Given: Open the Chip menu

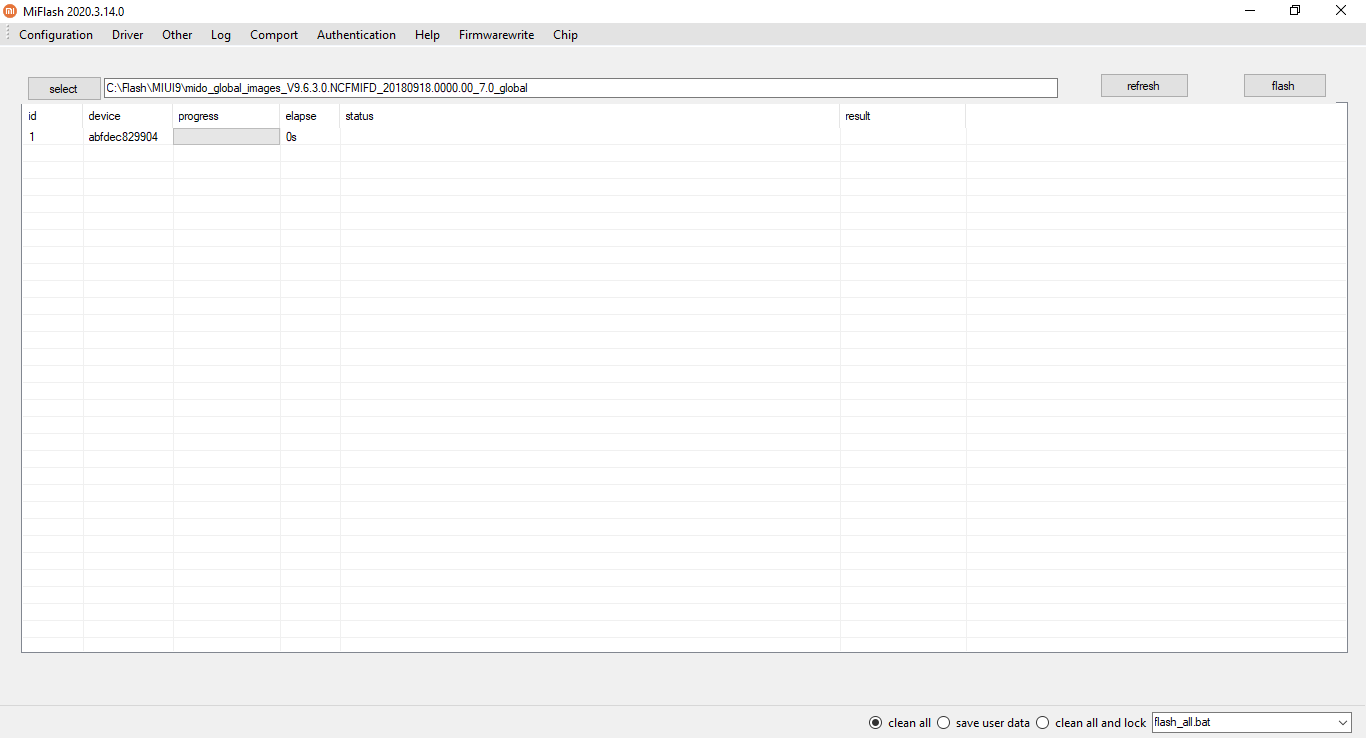Looking at the screenshot, I should click(565, 35).
